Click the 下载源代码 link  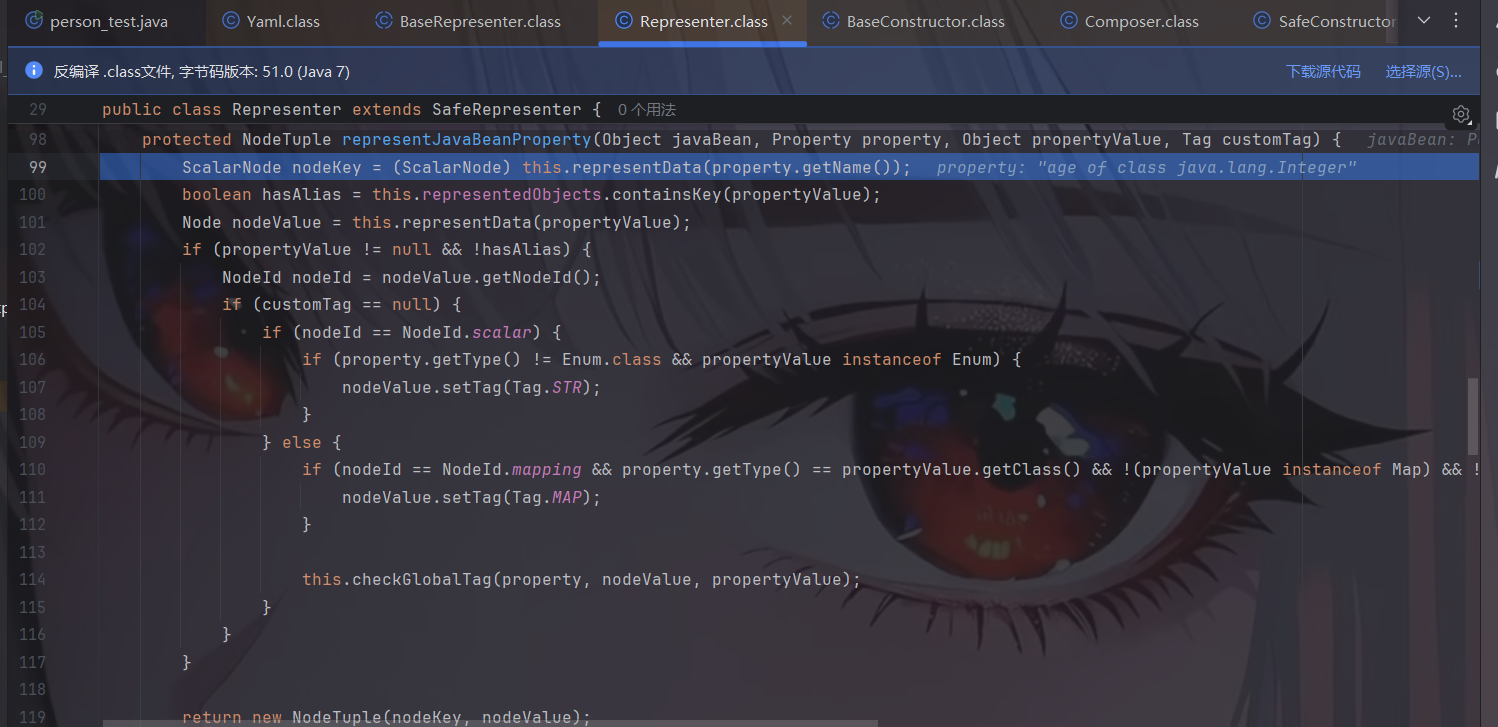pos(1323,71)
